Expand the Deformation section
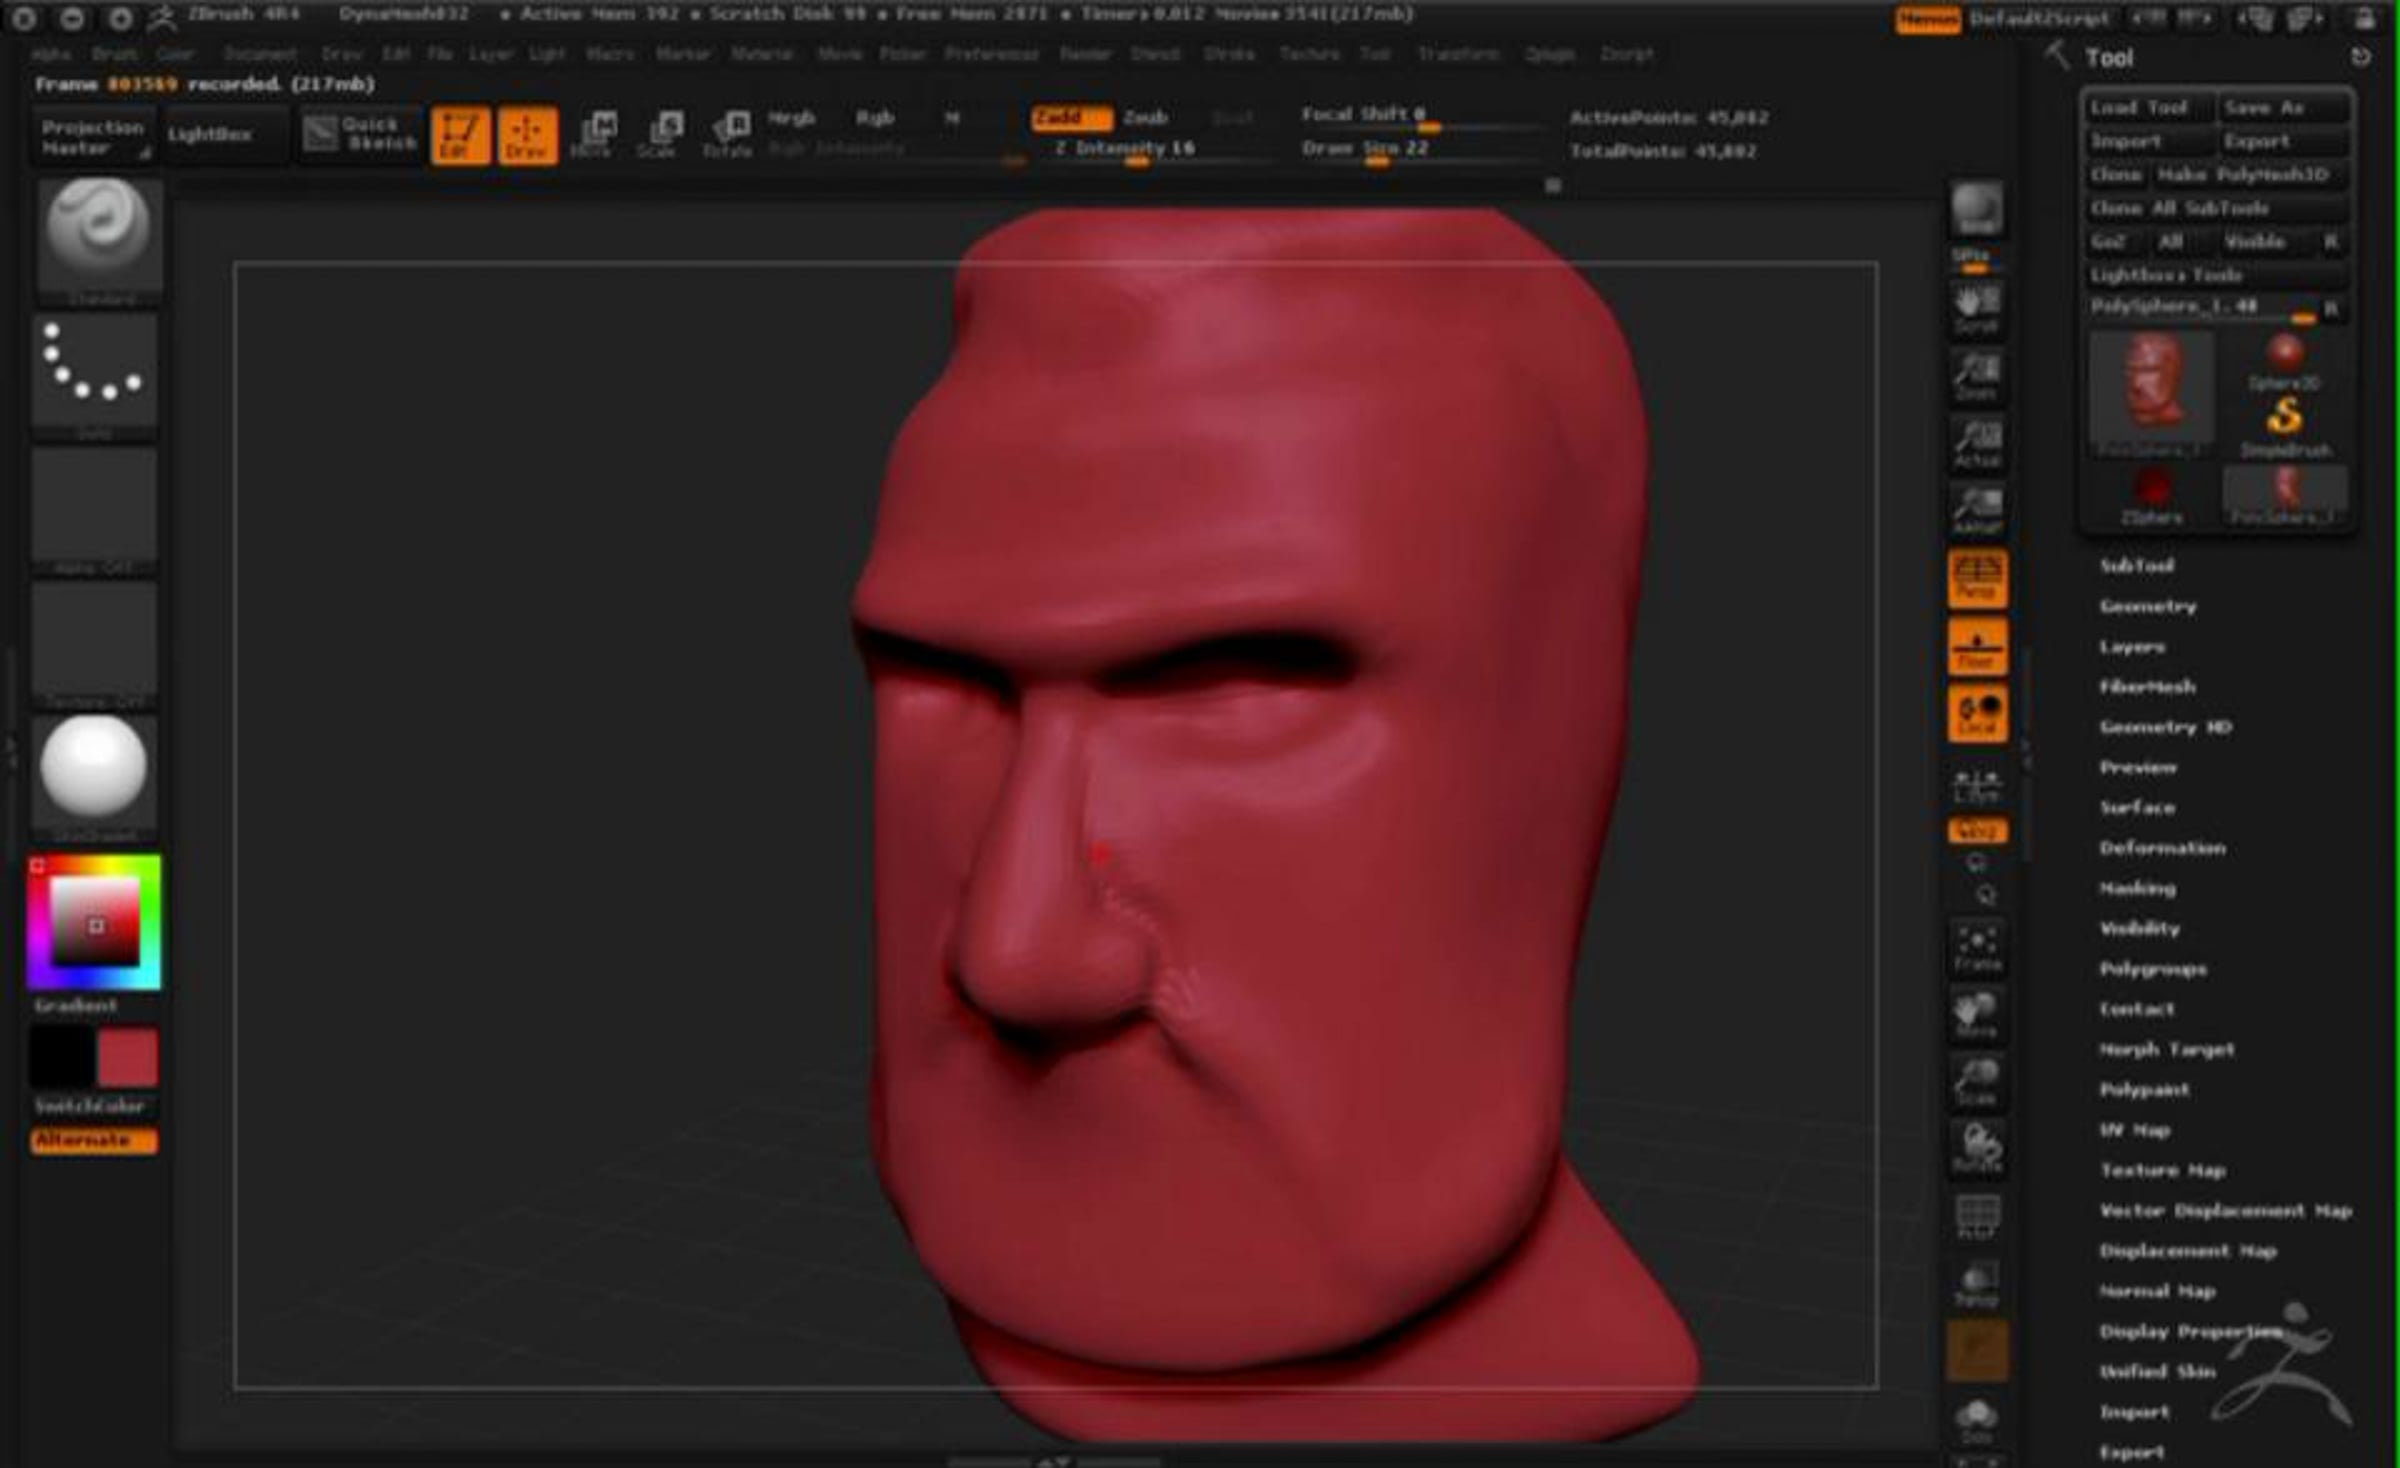 click(x=2161, y=848)
